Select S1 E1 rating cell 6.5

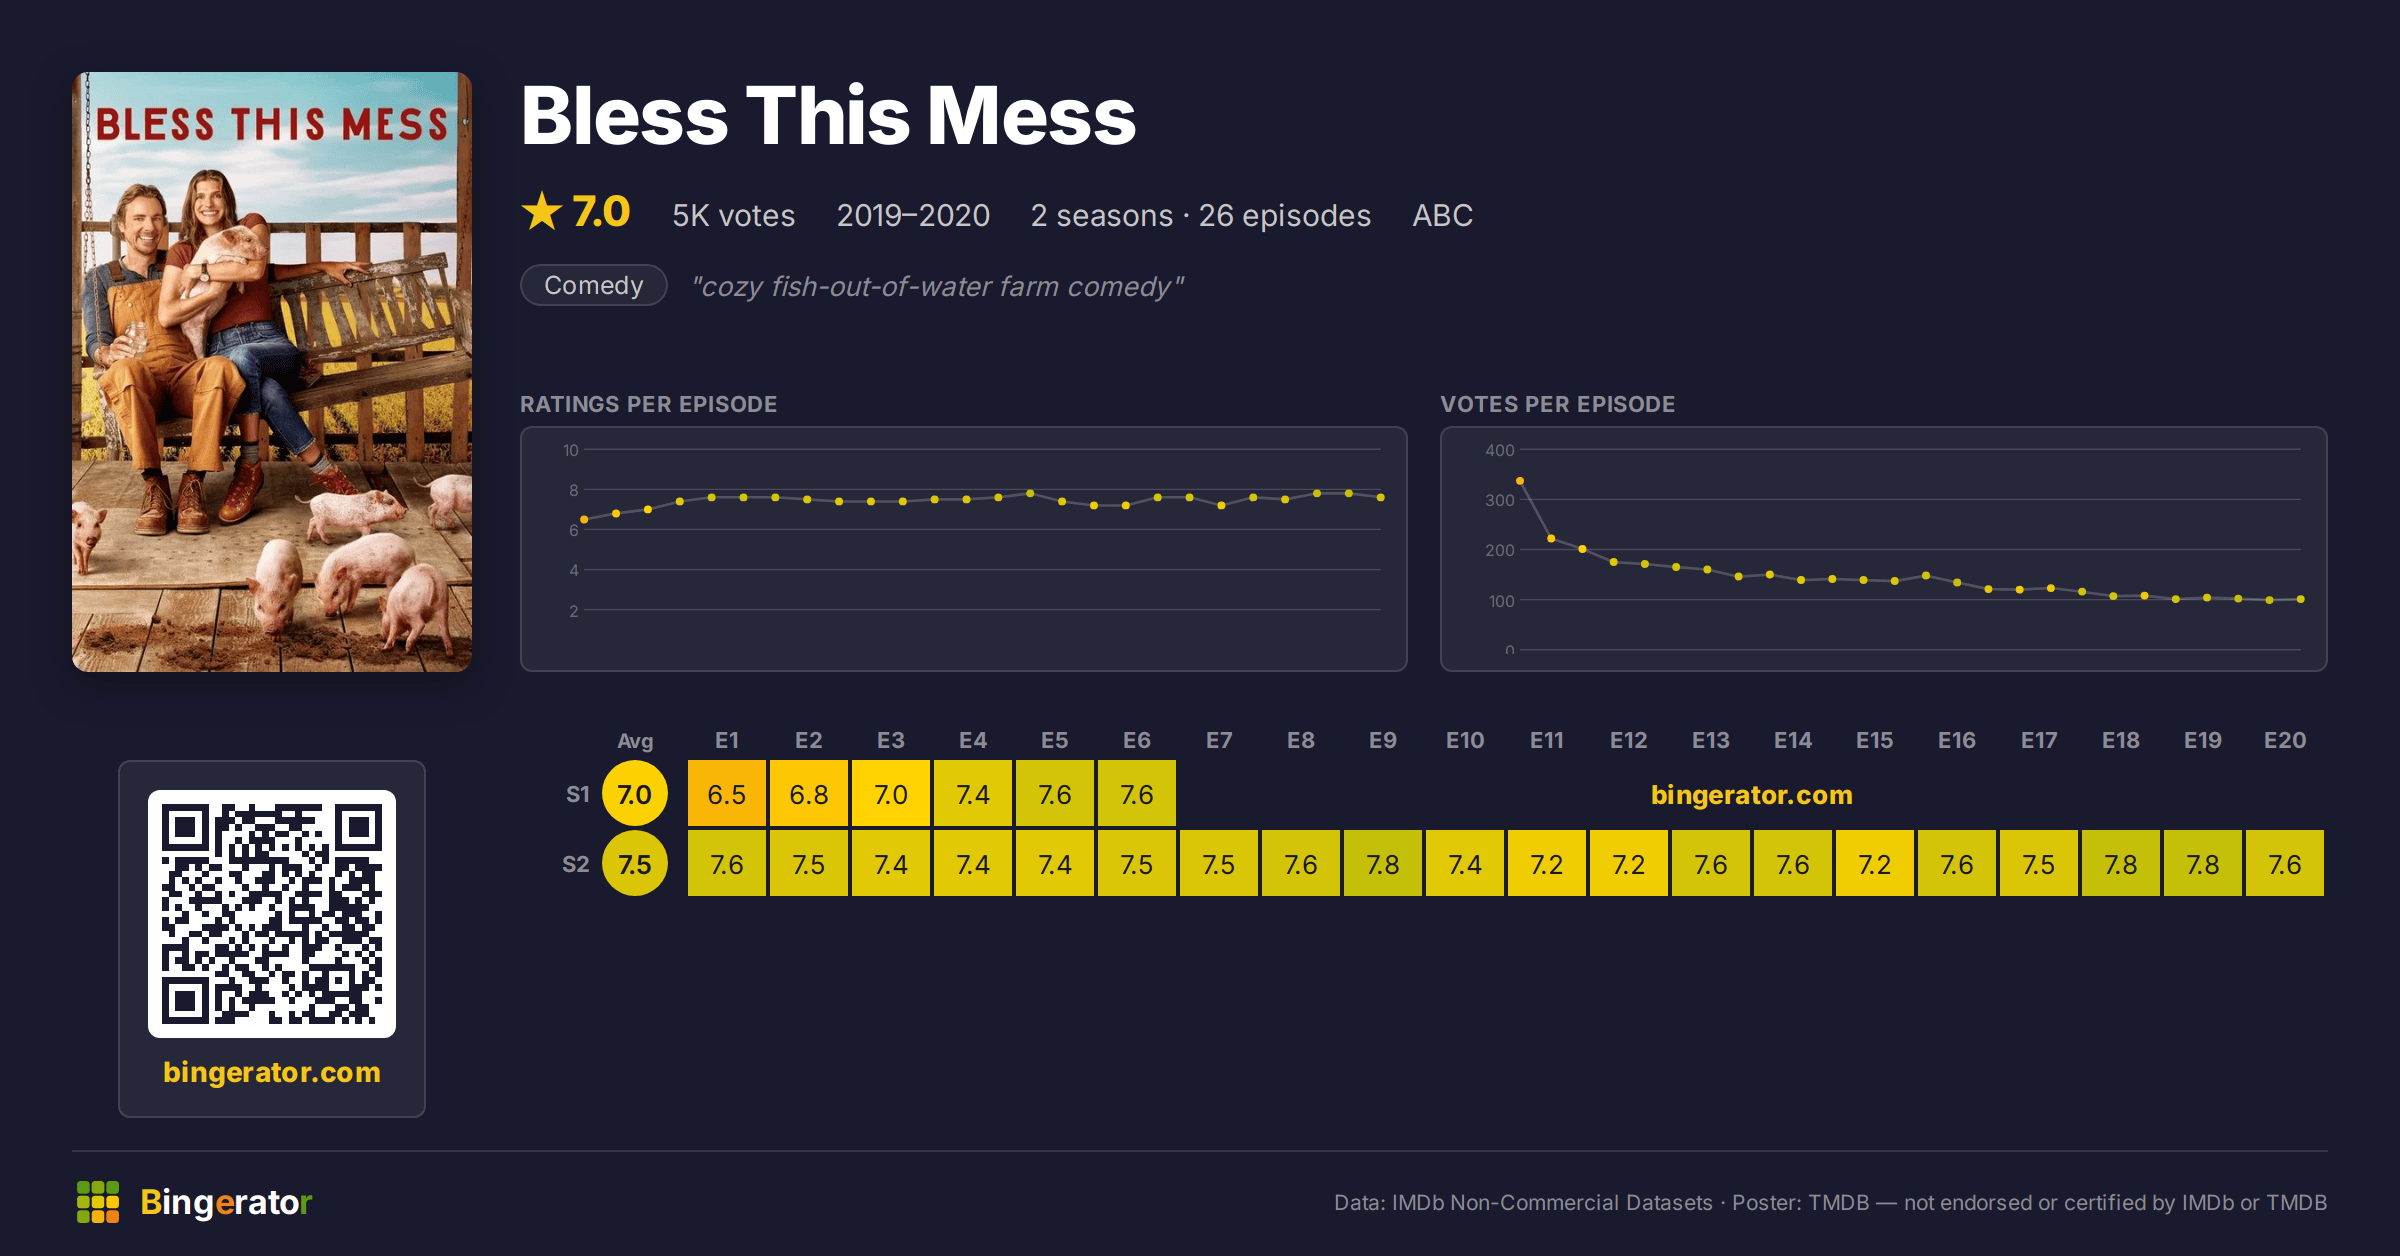pos(727,794)
